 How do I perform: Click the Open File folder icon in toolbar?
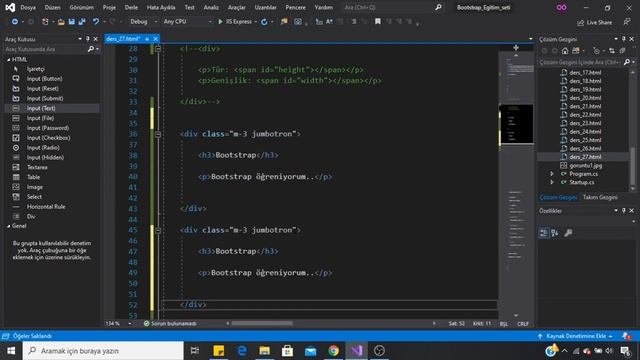[x=61, y=22]
